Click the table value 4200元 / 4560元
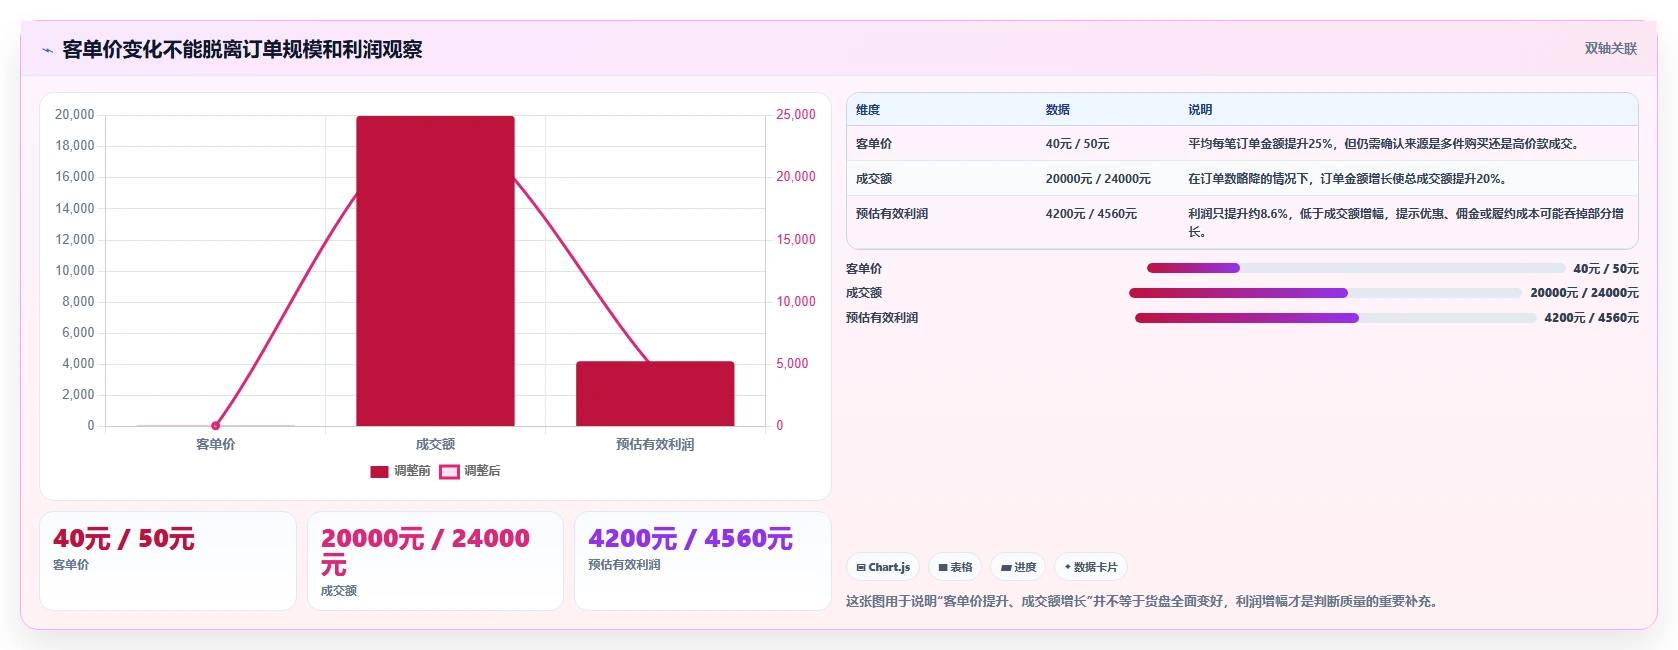 tap(1091, 214)
